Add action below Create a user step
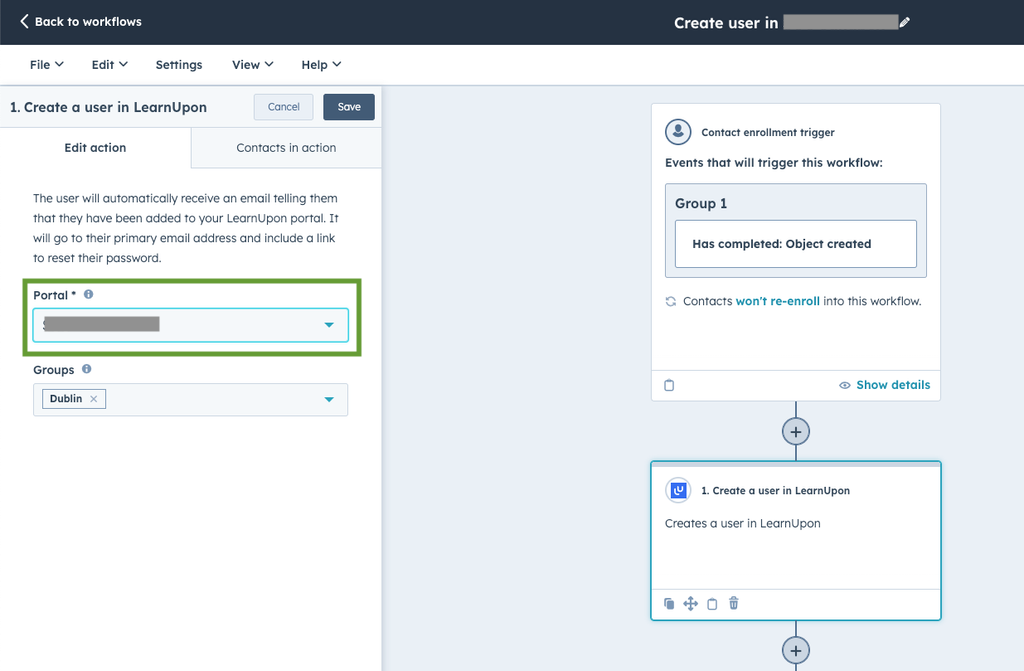 795,650
